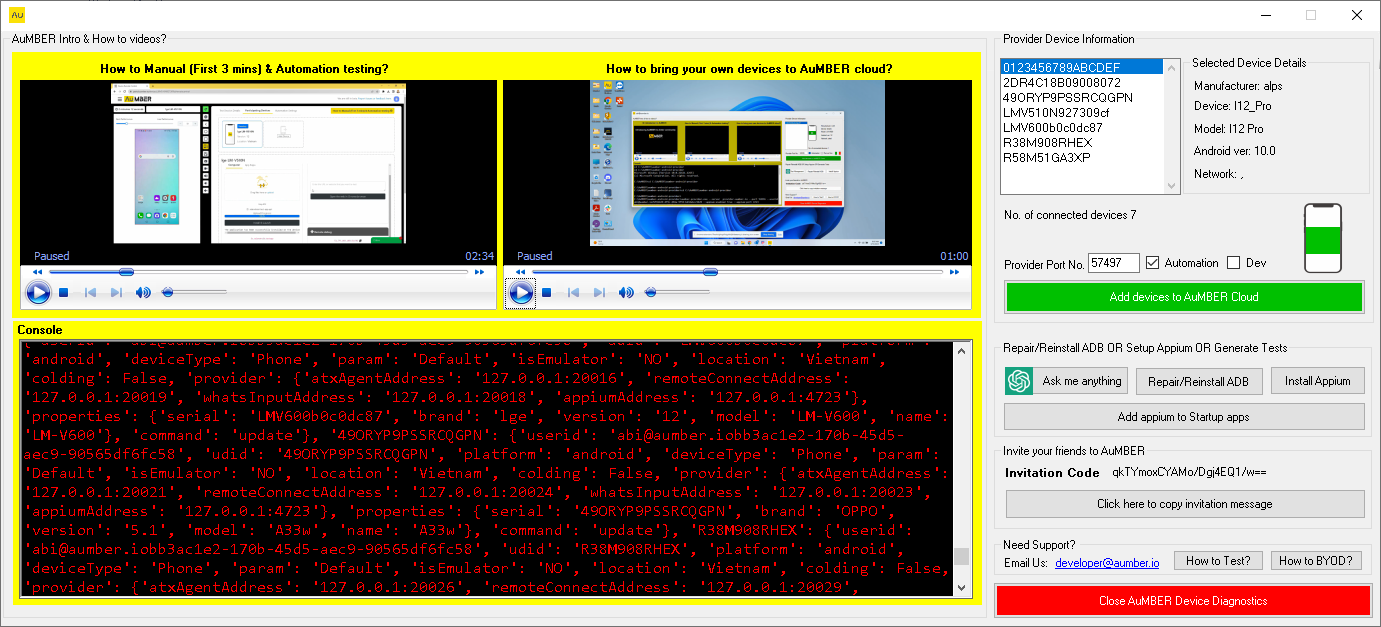The width and height of the screenshot is (1381, 627).
Task: Stop the right video player
Action: tap(546, 293)
